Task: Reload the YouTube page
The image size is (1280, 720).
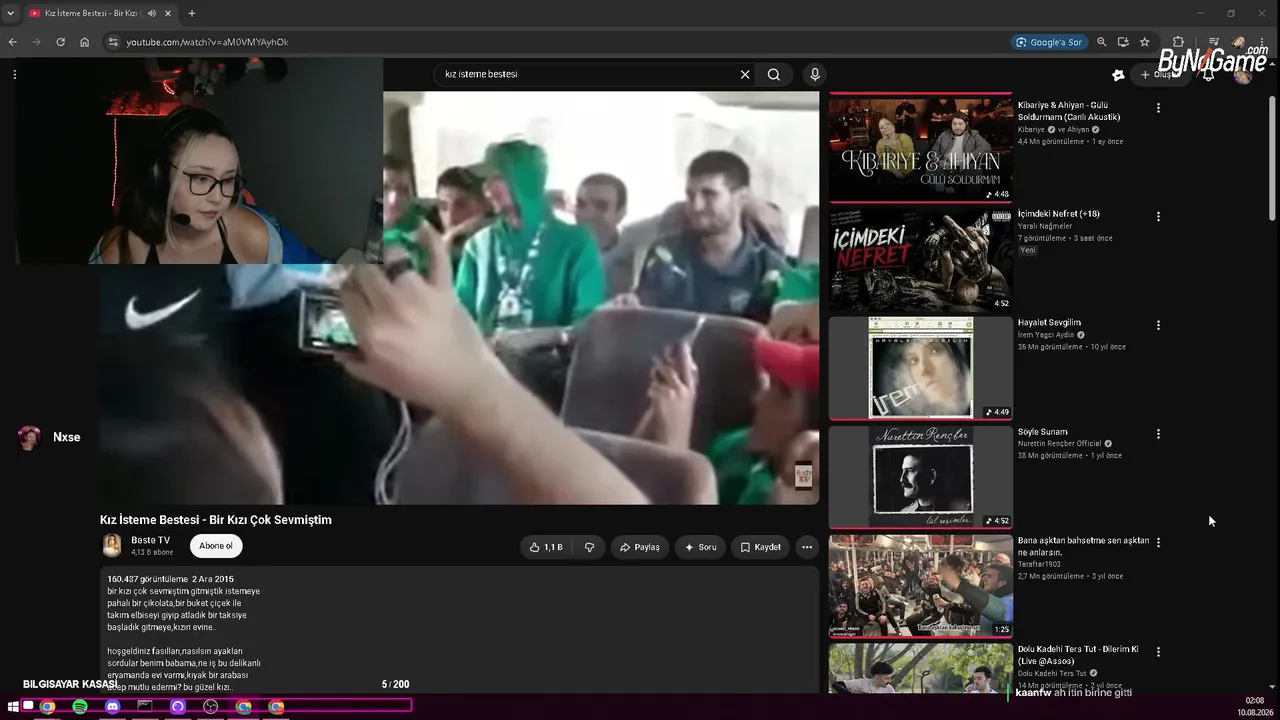Action: [61, 42]
